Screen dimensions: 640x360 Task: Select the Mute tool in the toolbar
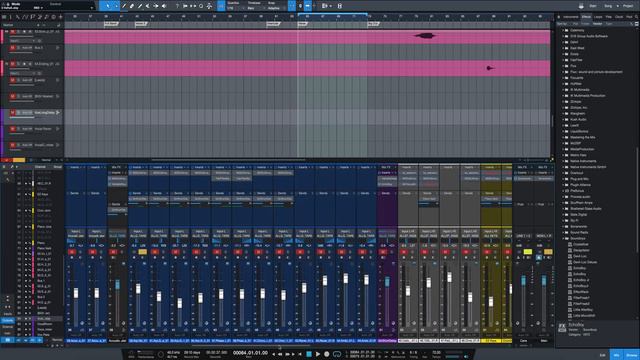pos(148,6)
